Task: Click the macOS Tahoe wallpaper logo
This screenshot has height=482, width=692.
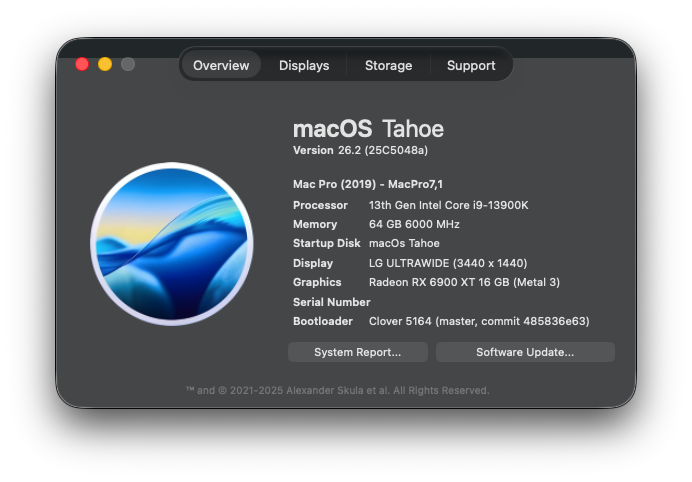Action: pos(172,244)
